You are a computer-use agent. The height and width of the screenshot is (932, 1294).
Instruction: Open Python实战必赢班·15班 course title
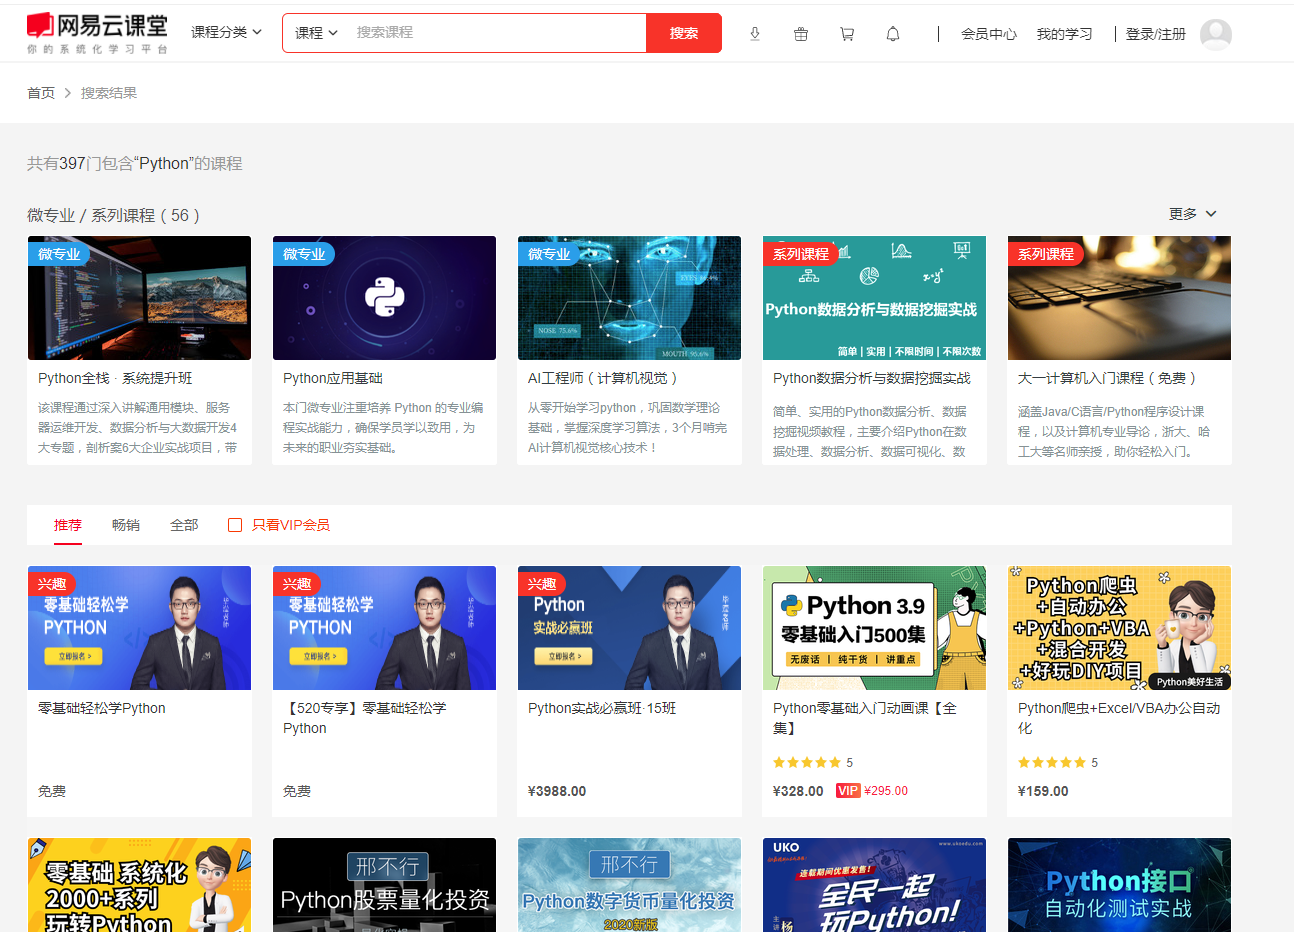click(x=602, y=708)
